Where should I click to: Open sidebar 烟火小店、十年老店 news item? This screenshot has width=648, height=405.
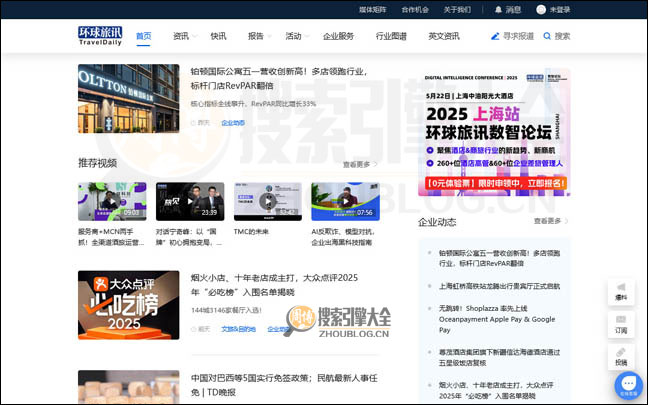click(x=496, y=391)
